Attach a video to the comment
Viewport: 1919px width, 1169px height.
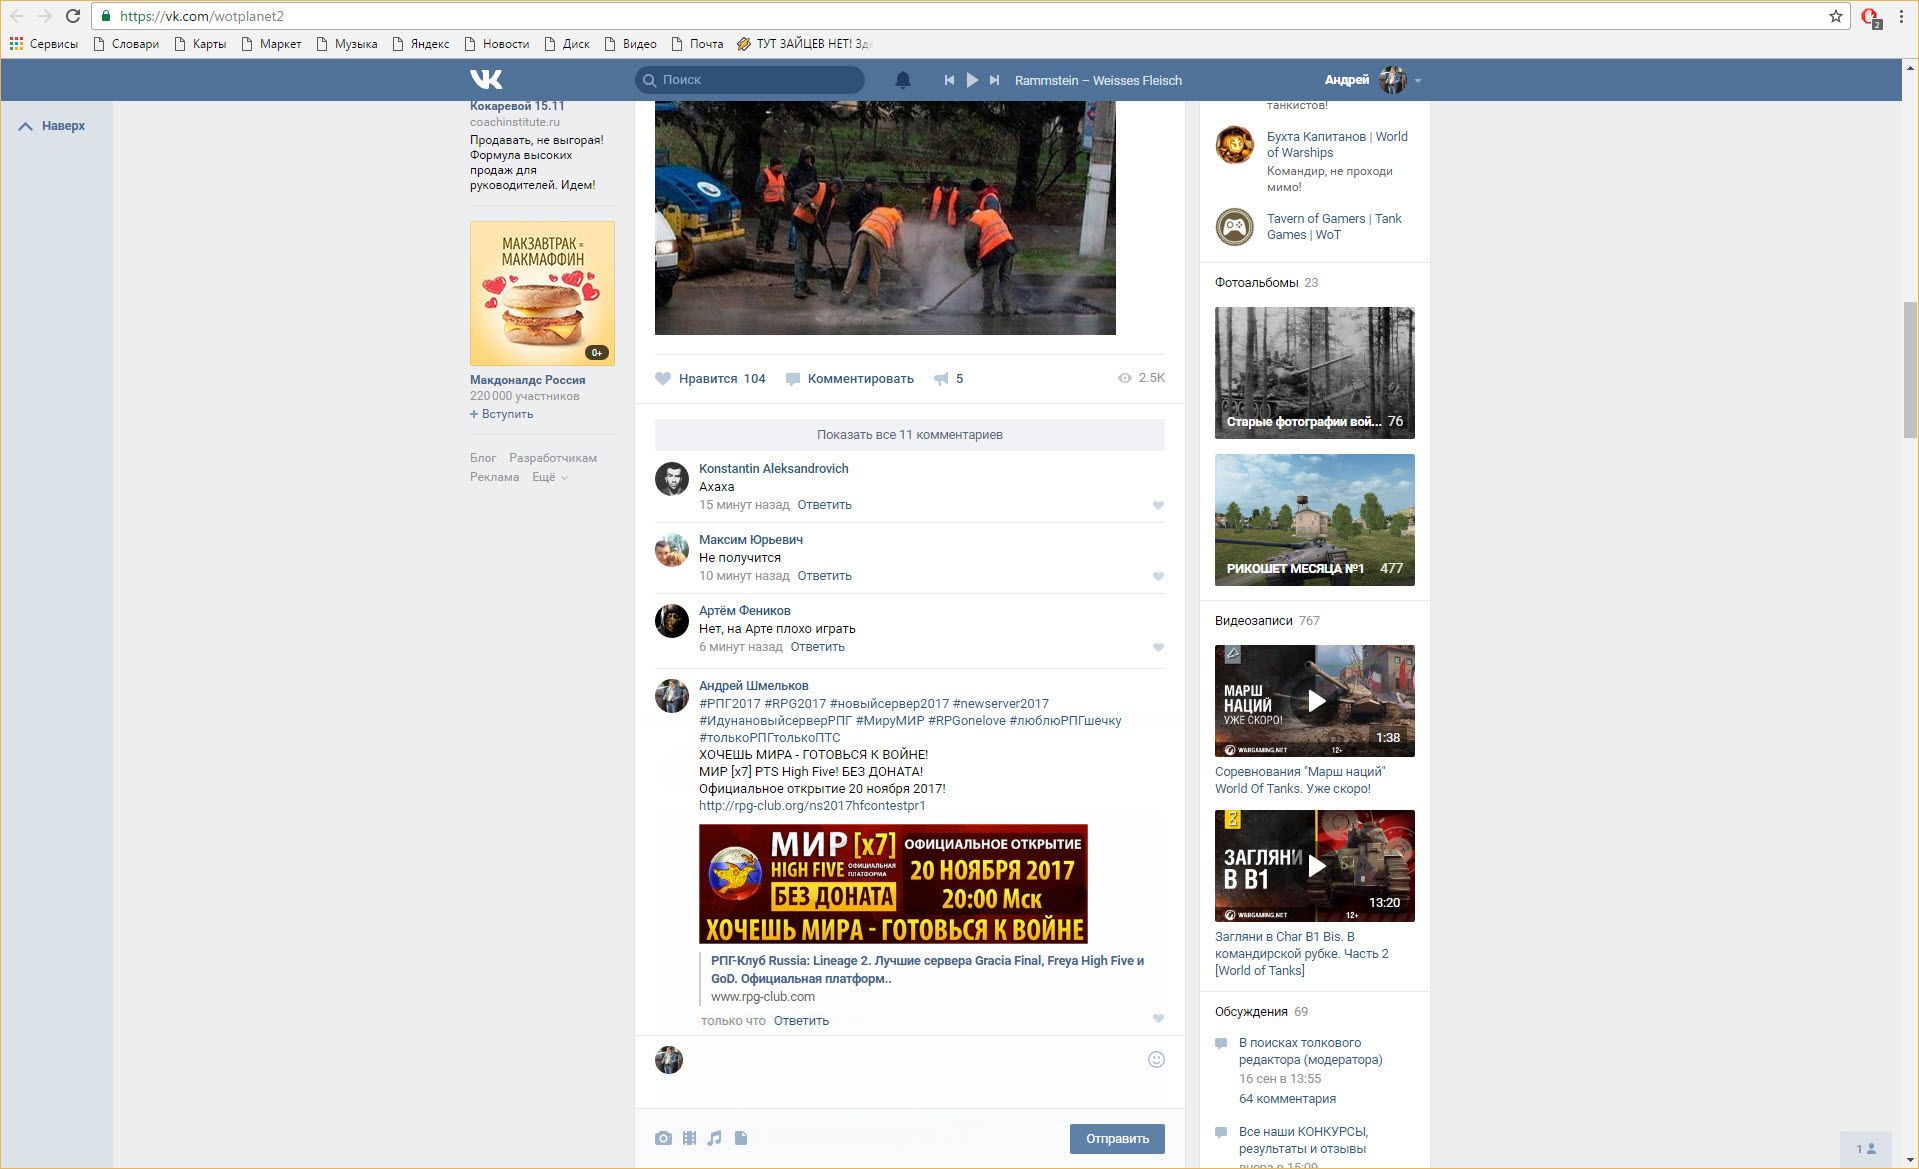coord(689,1138)
